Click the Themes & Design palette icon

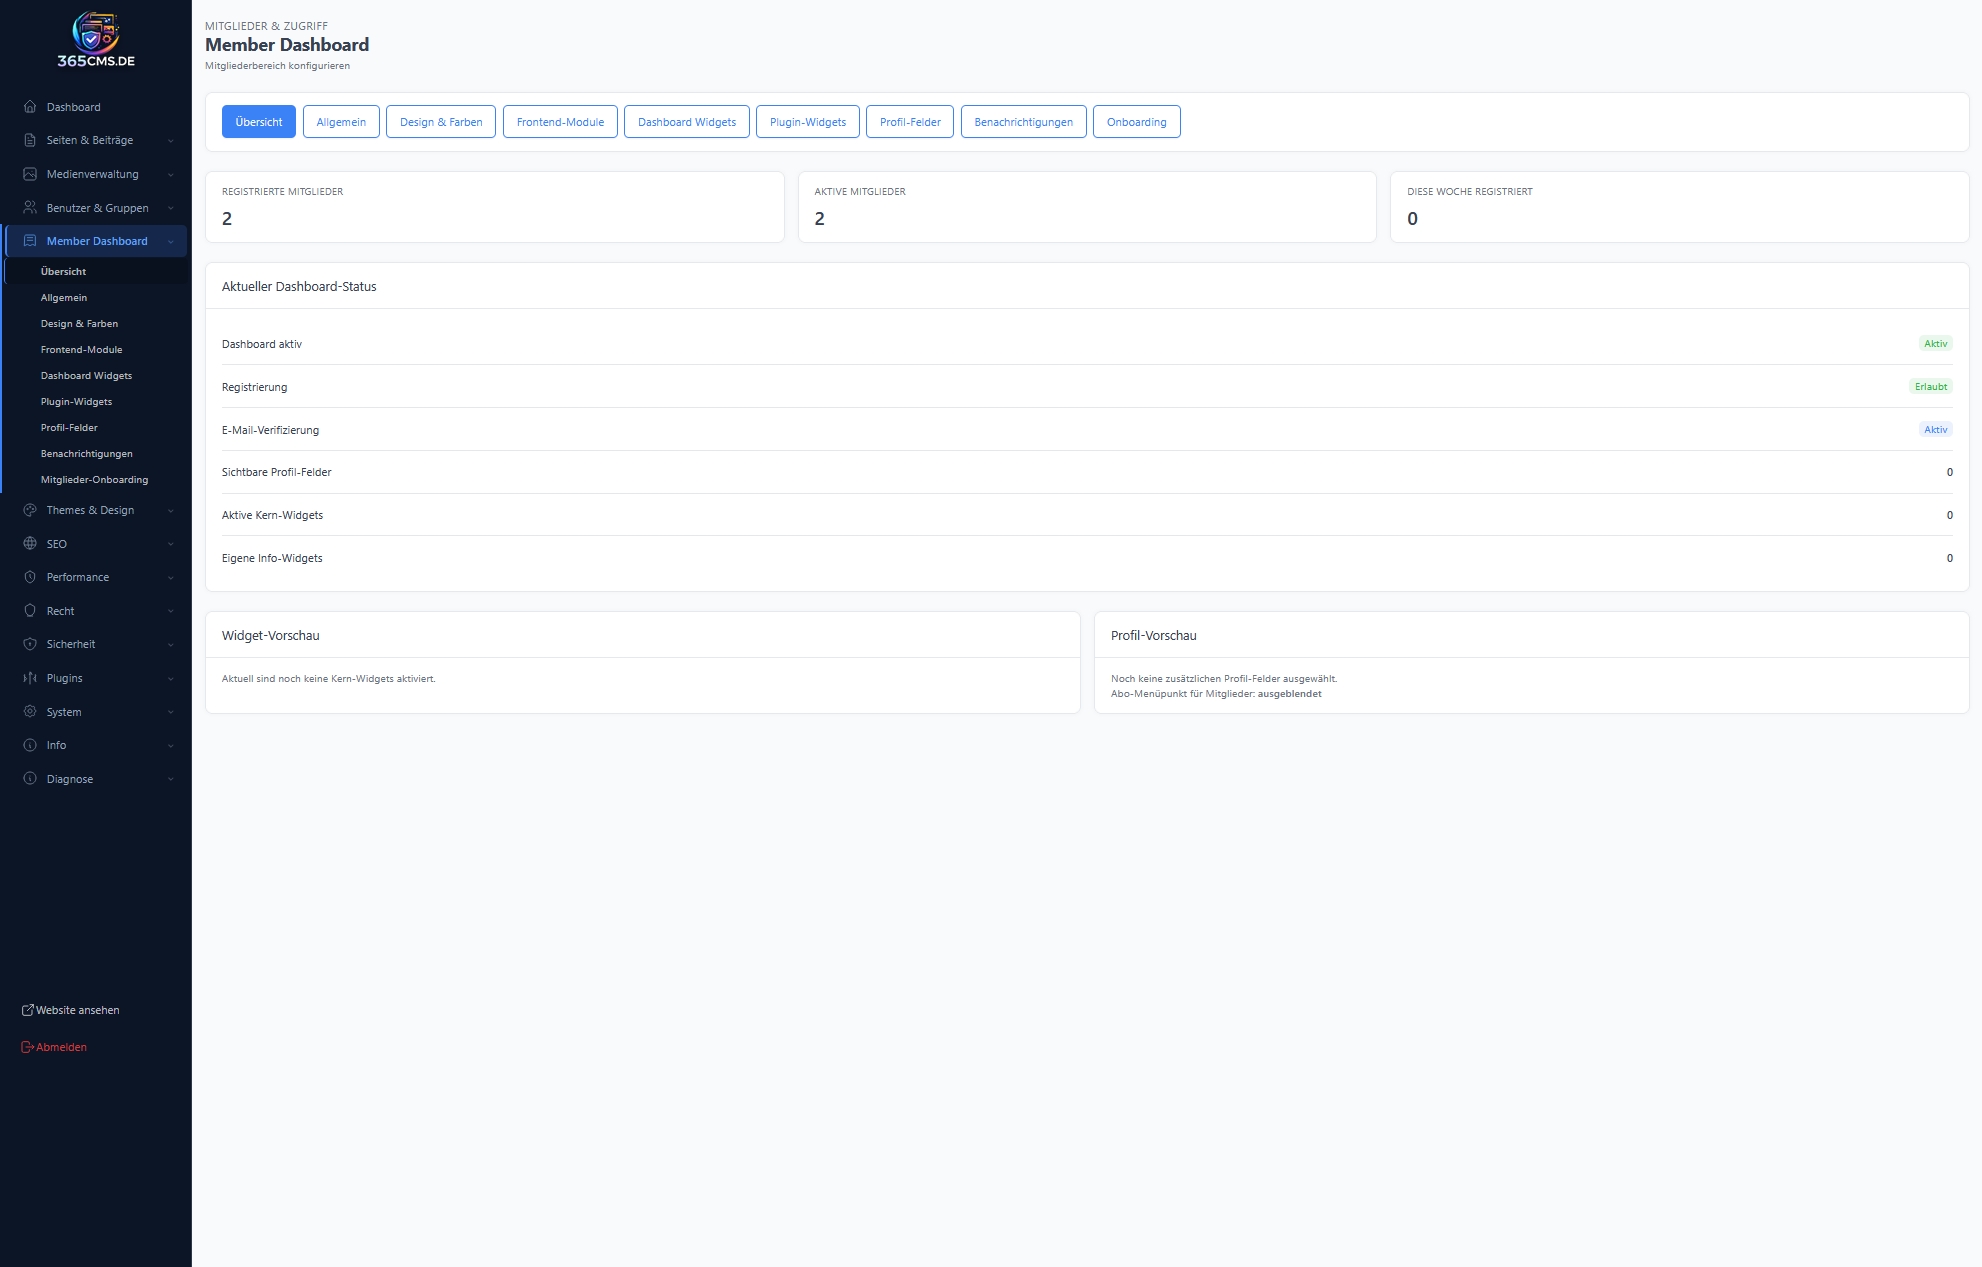point(30,510)
